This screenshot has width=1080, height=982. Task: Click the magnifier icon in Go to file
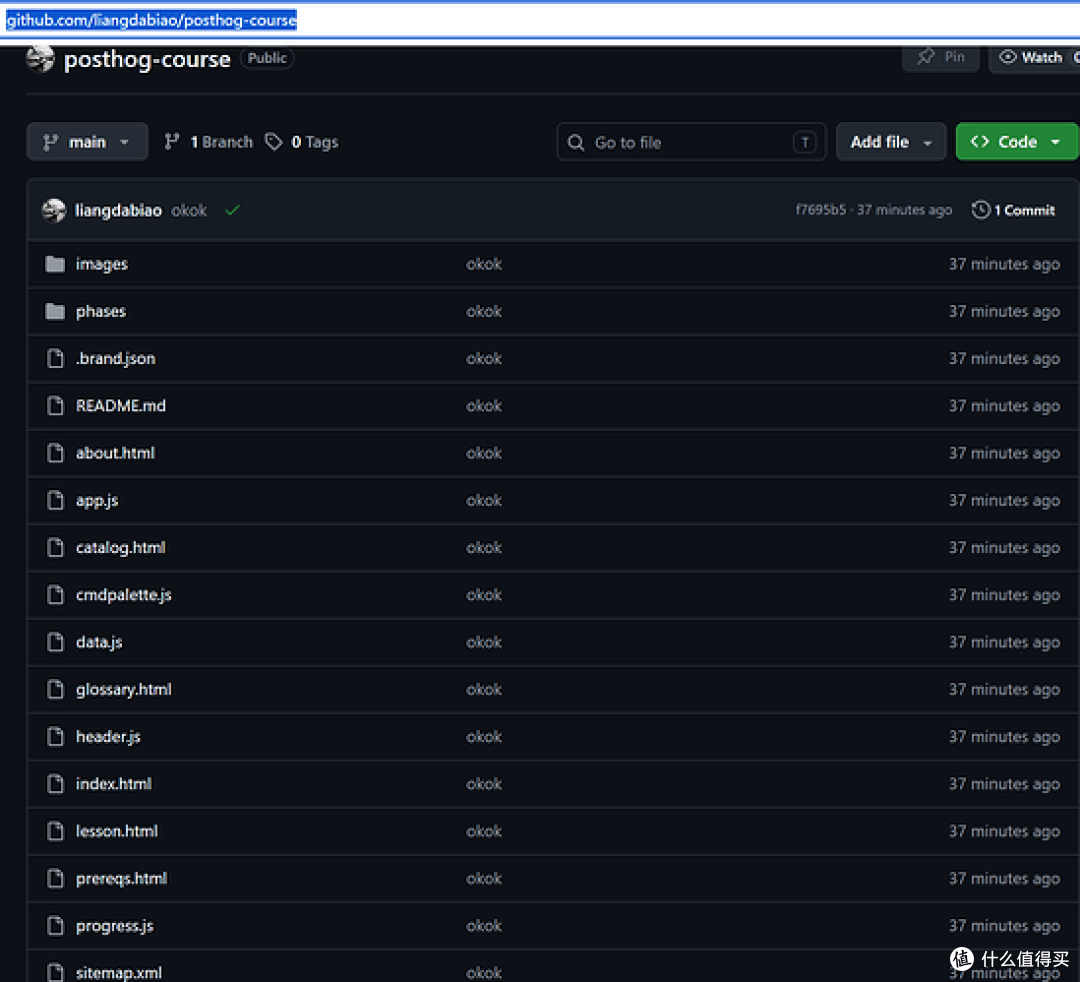576,143
